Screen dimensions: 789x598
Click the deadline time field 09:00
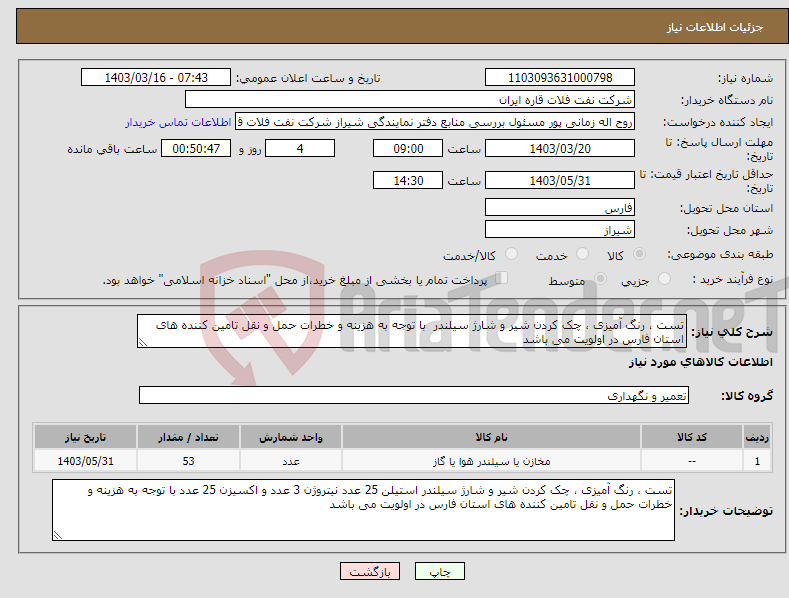[408, 148]
